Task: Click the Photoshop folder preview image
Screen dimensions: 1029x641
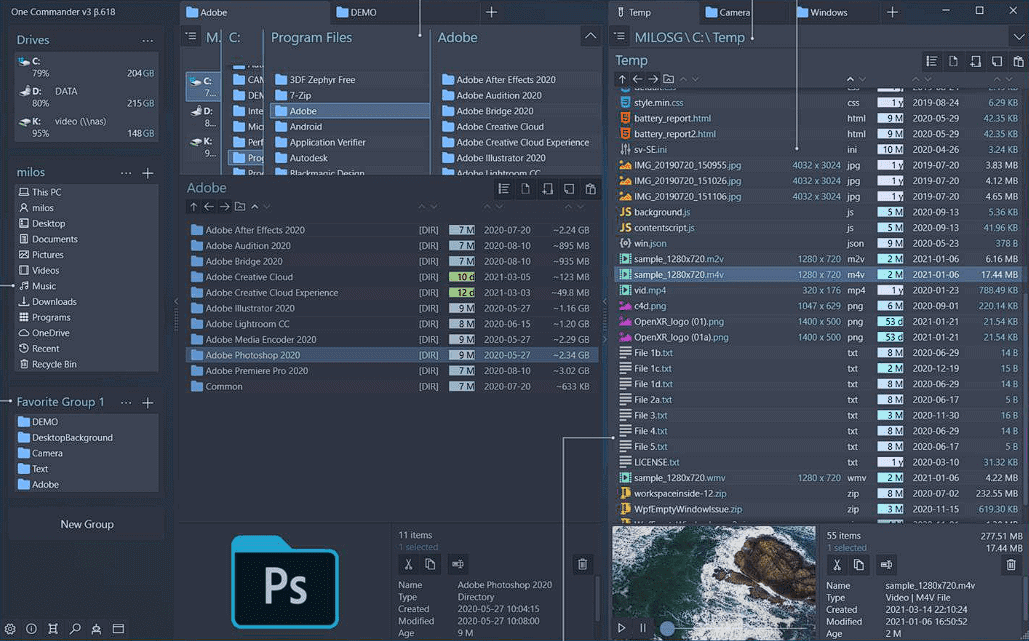Action: [x=285, y=582]
